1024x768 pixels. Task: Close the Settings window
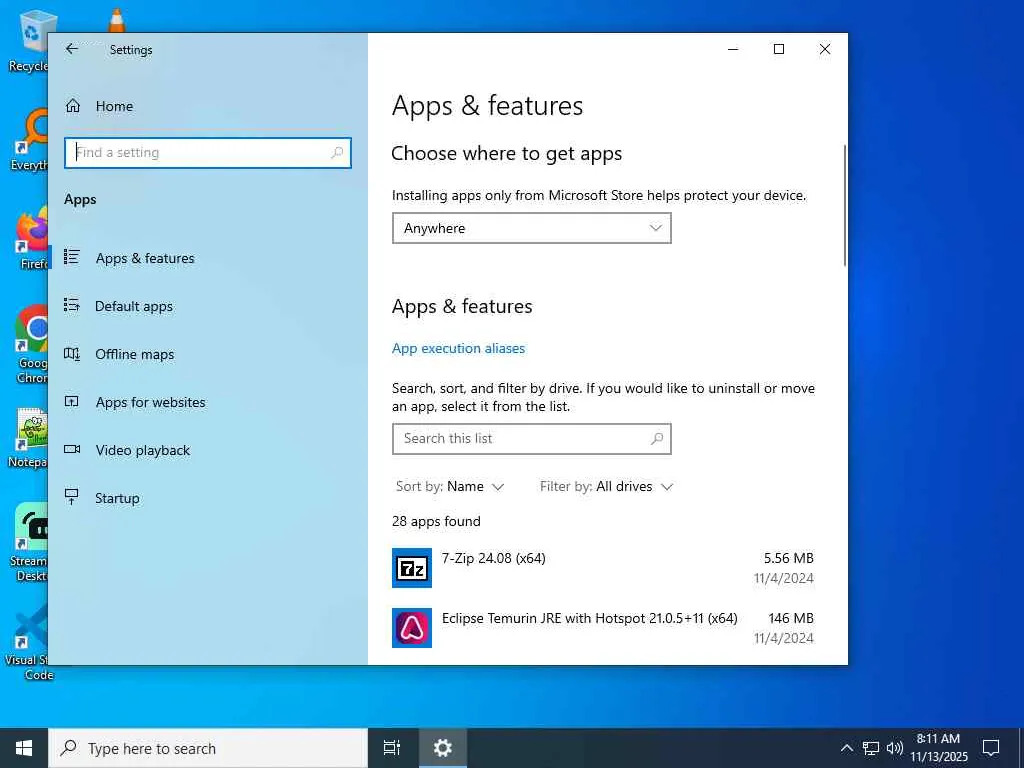825,49
